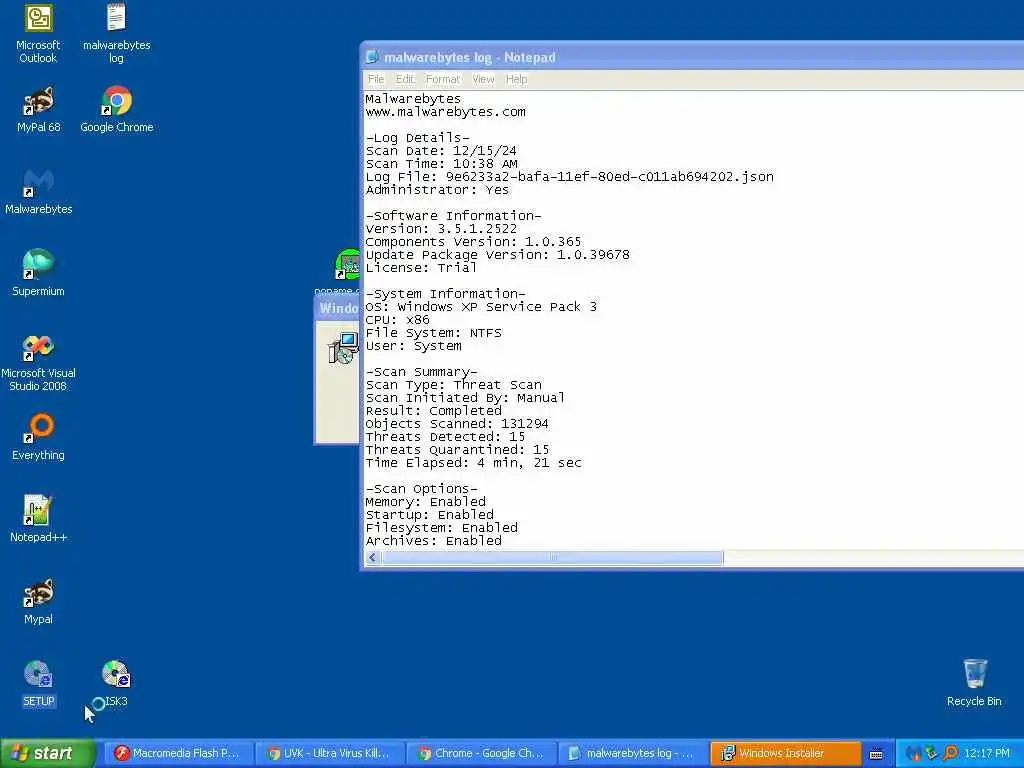The height and width of the screenshot is (768, 1024).
Task: Open the Notepad Format menu
Action: (x=443, y=79)
